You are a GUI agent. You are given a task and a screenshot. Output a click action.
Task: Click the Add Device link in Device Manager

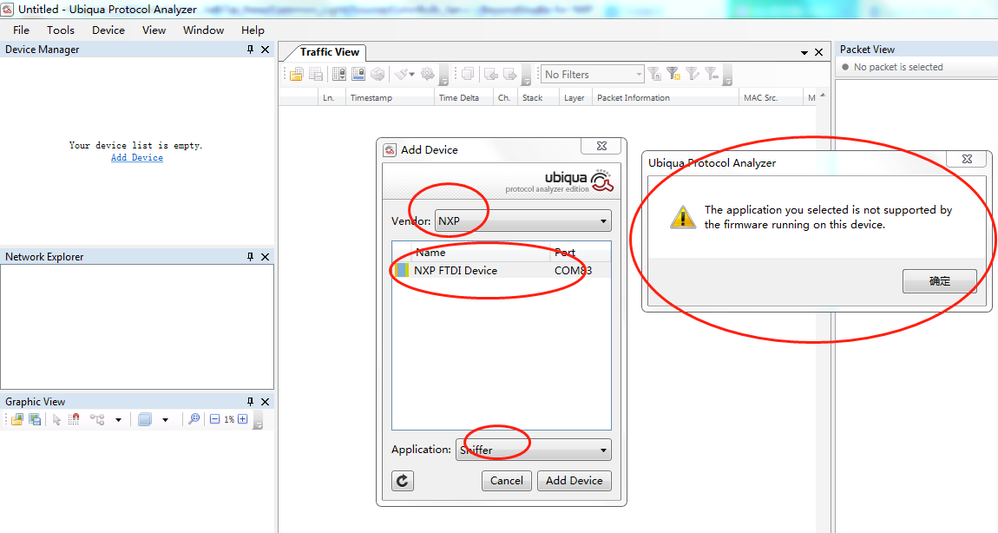pos(137,158)
